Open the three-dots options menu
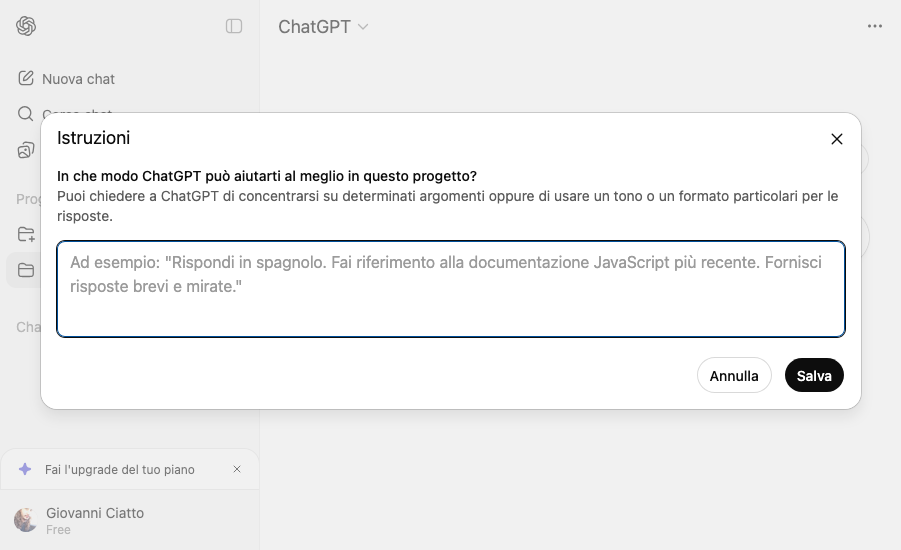901x550 pixels. (x=875, y=27)
